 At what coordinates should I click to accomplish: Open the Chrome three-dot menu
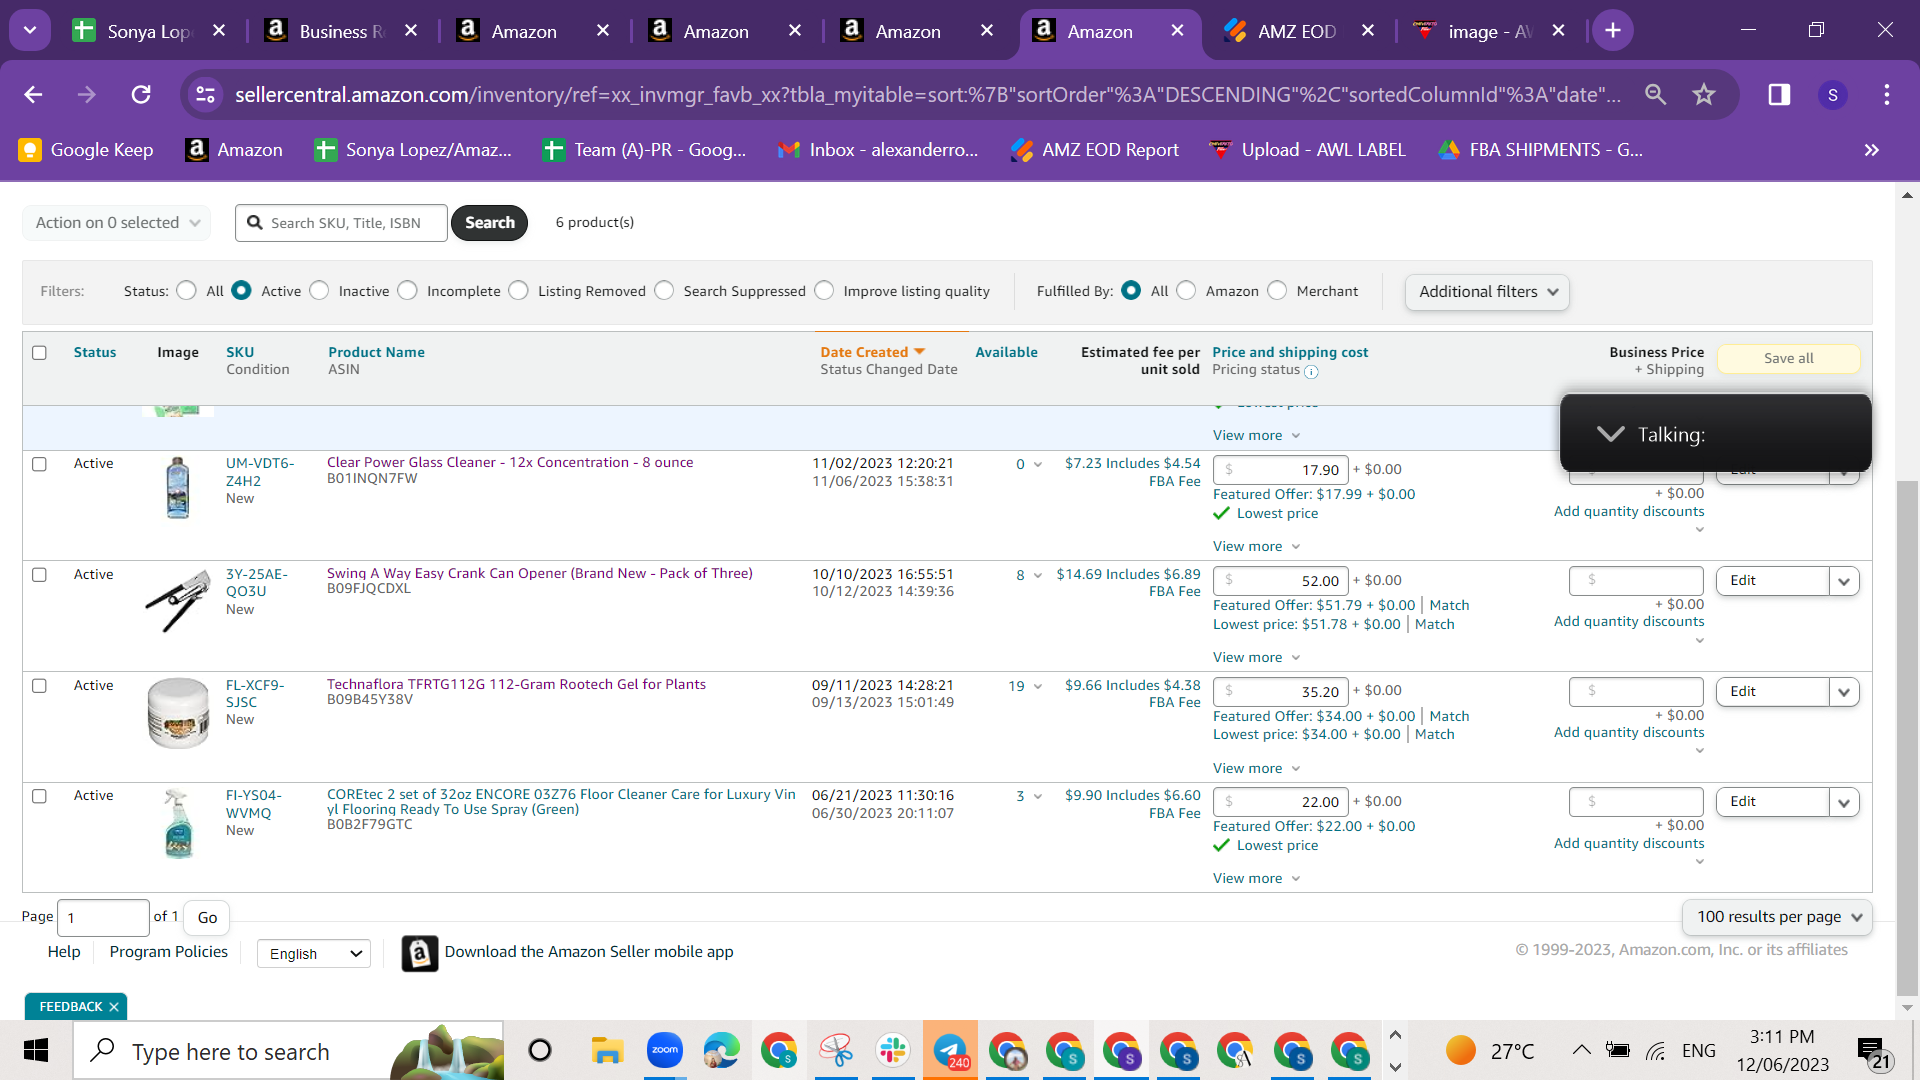point(1887,94)
